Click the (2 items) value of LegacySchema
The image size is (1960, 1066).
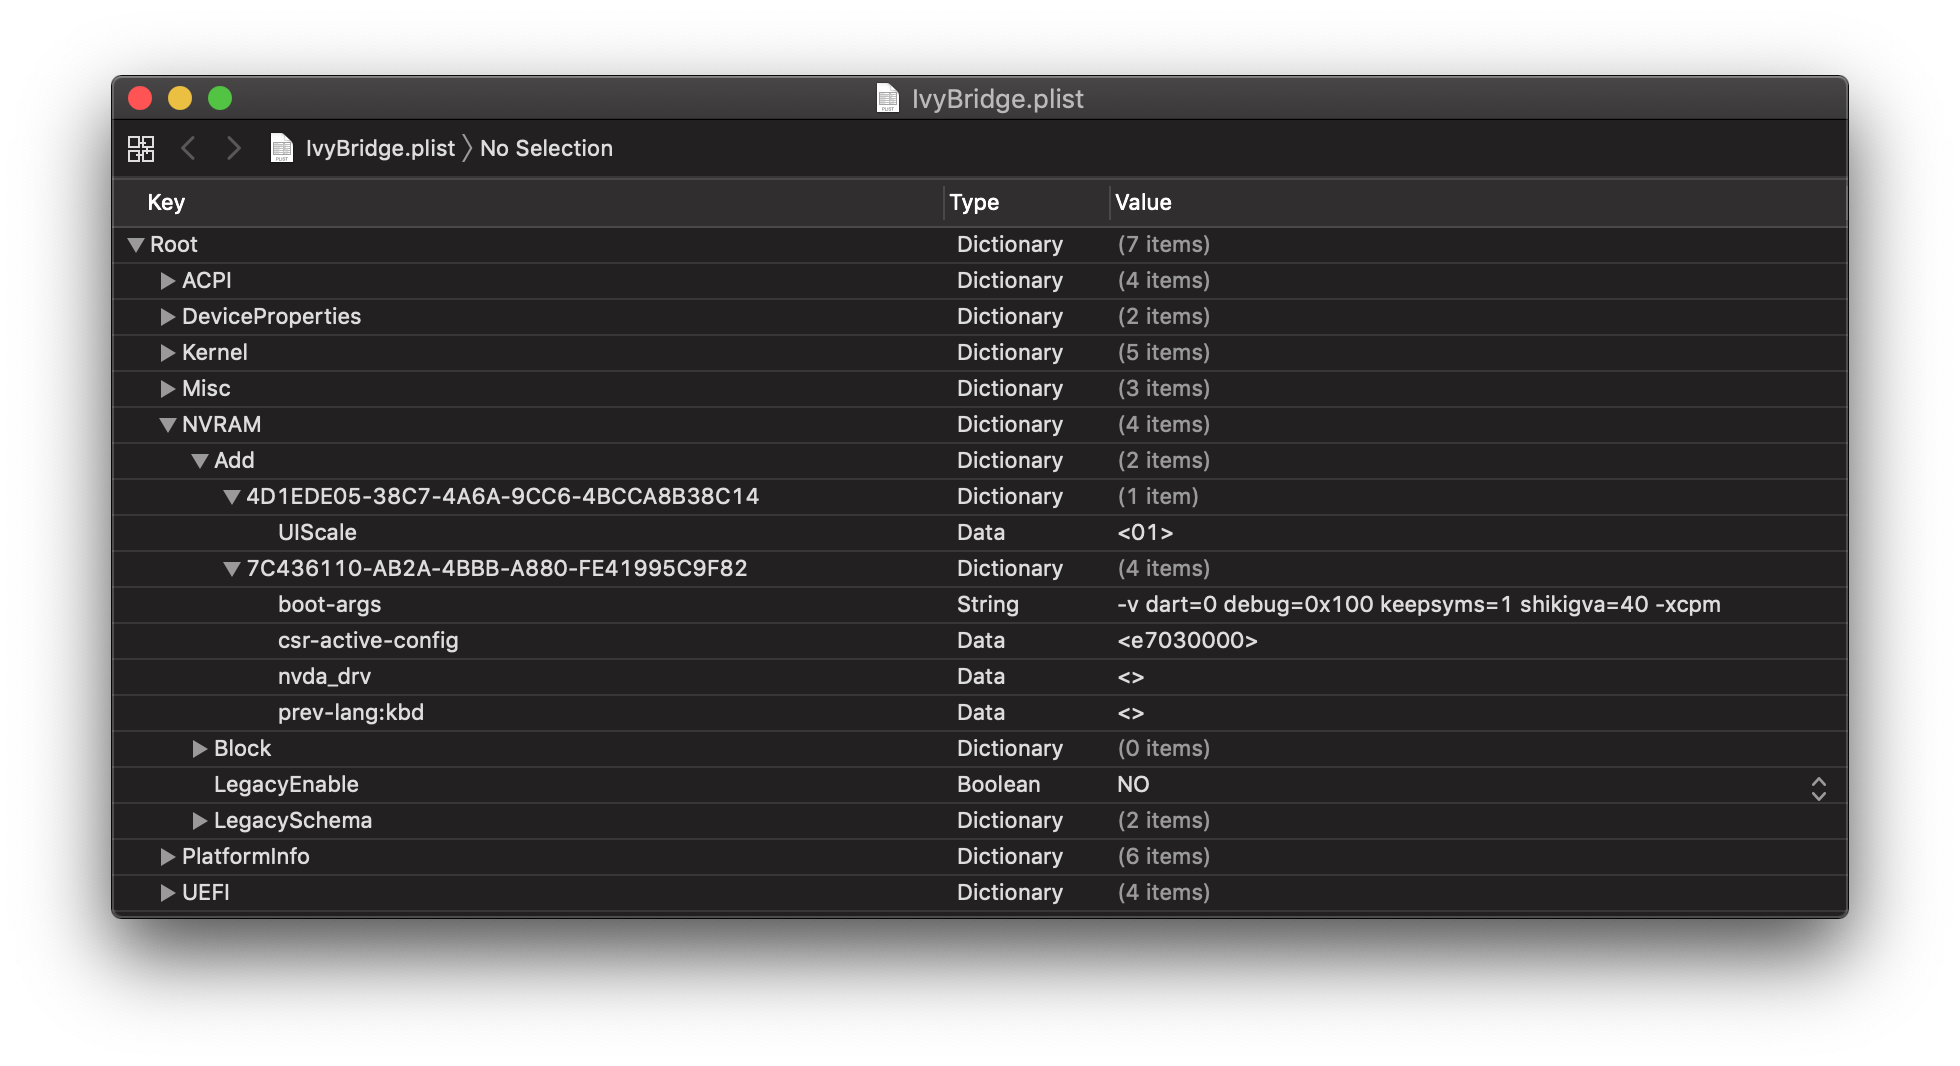1164,821
